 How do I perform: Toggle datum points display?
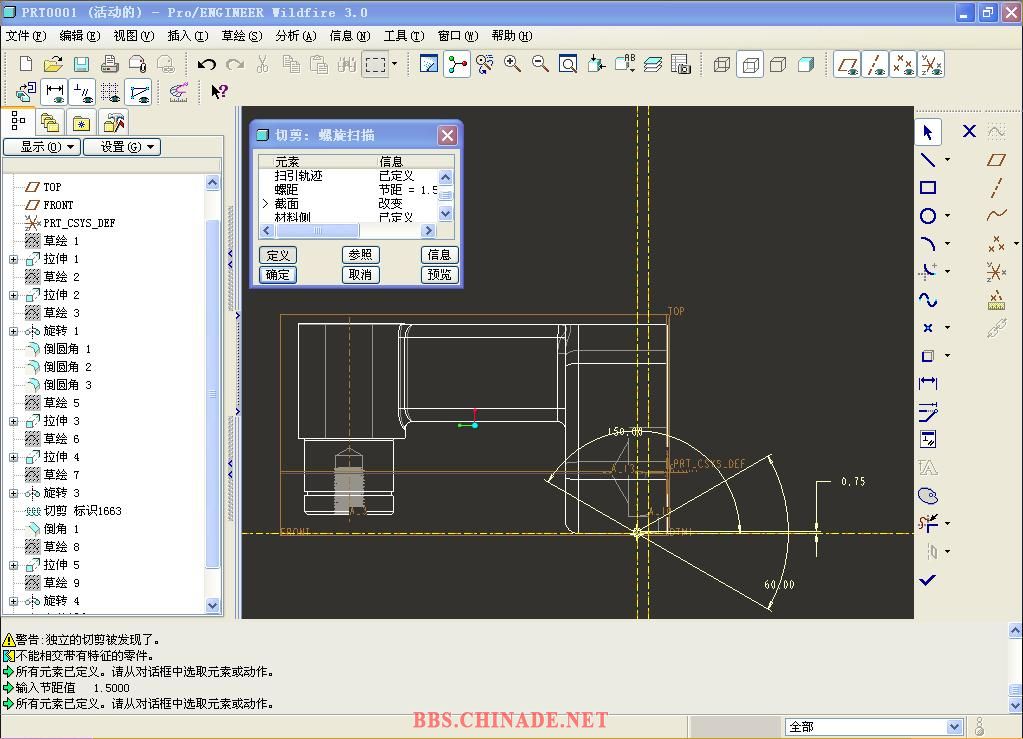click(x=903, y=65)
